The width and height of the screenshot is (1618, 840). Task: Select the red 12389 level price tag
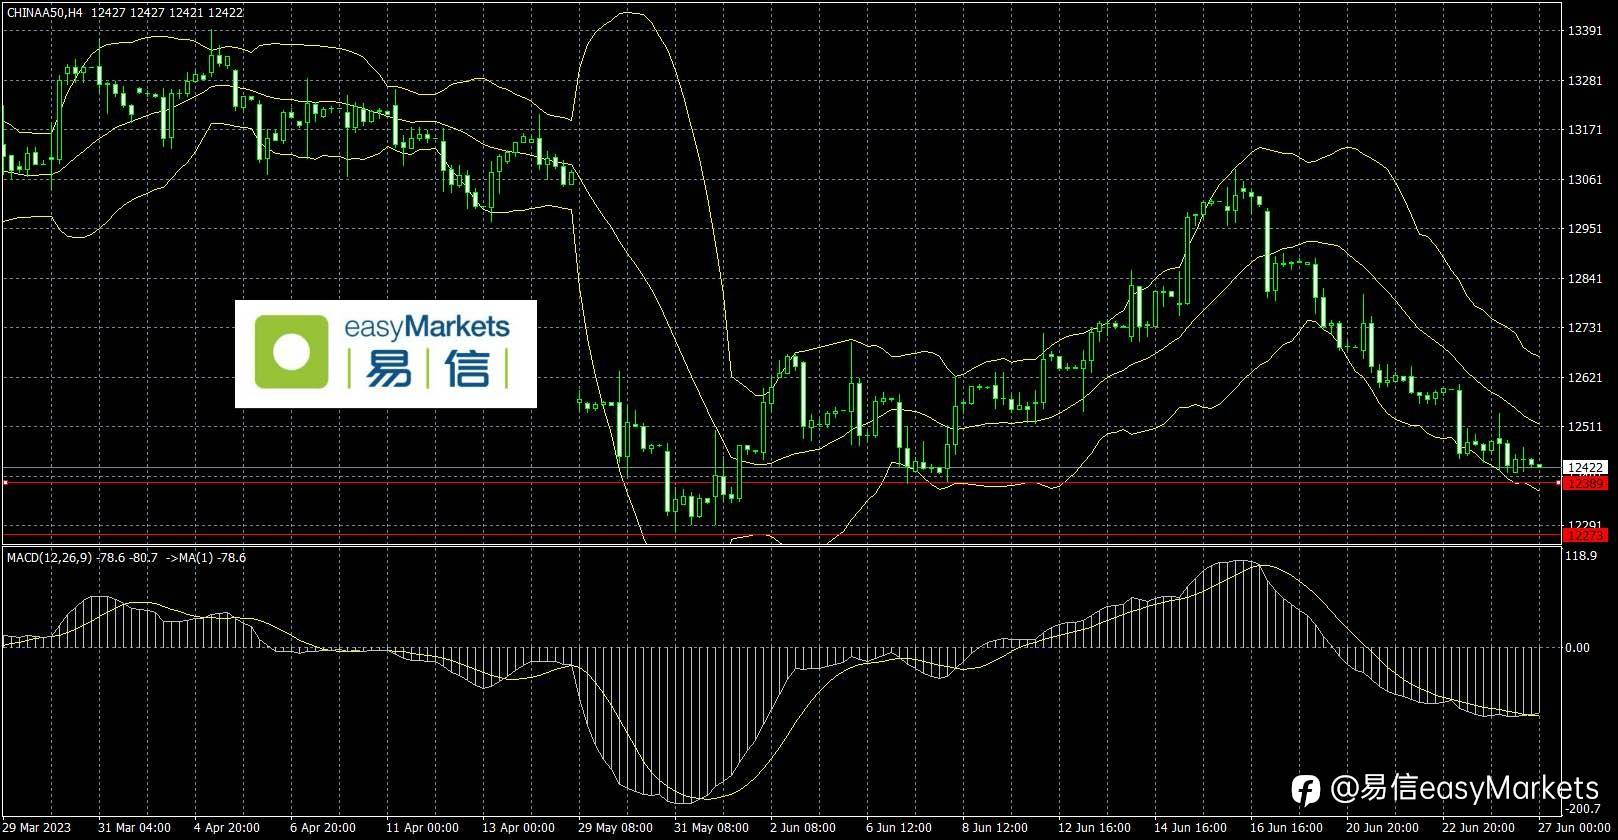point(1585,483)
